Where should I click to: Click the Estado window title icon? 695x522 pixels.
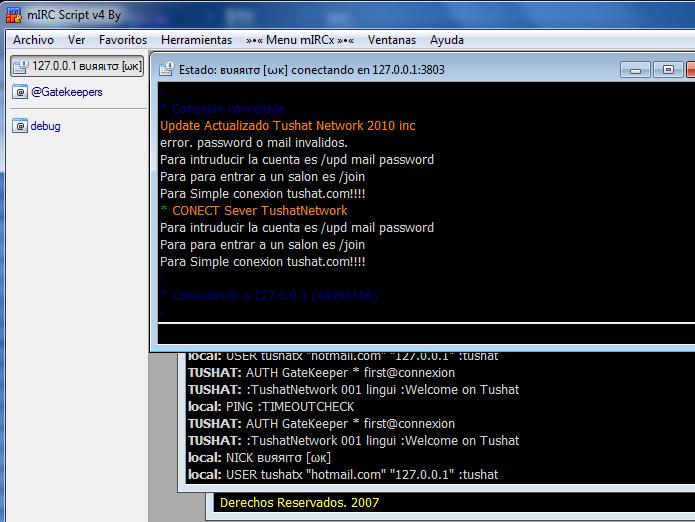point(167,69)
